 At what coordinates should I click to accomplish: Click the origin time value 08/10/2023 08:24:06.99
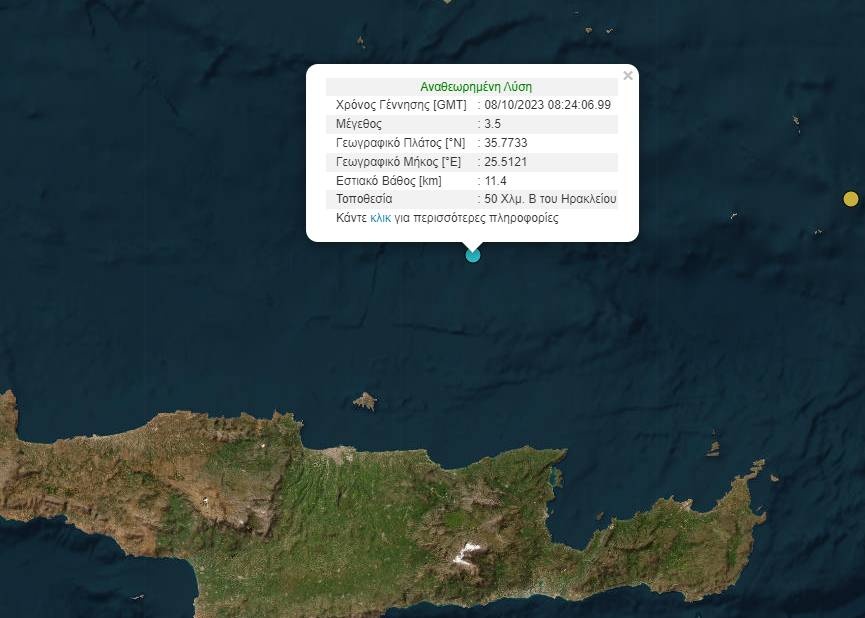(x=547, y=105)
